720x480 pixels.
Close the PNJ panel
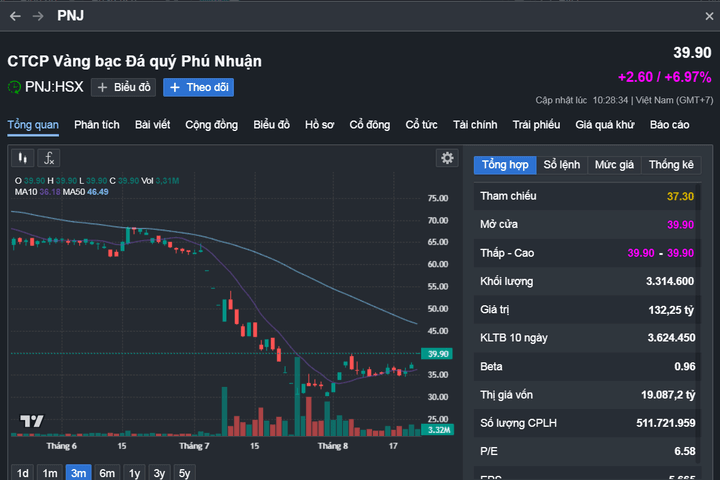pyautogui.click(x=709, y=17)
